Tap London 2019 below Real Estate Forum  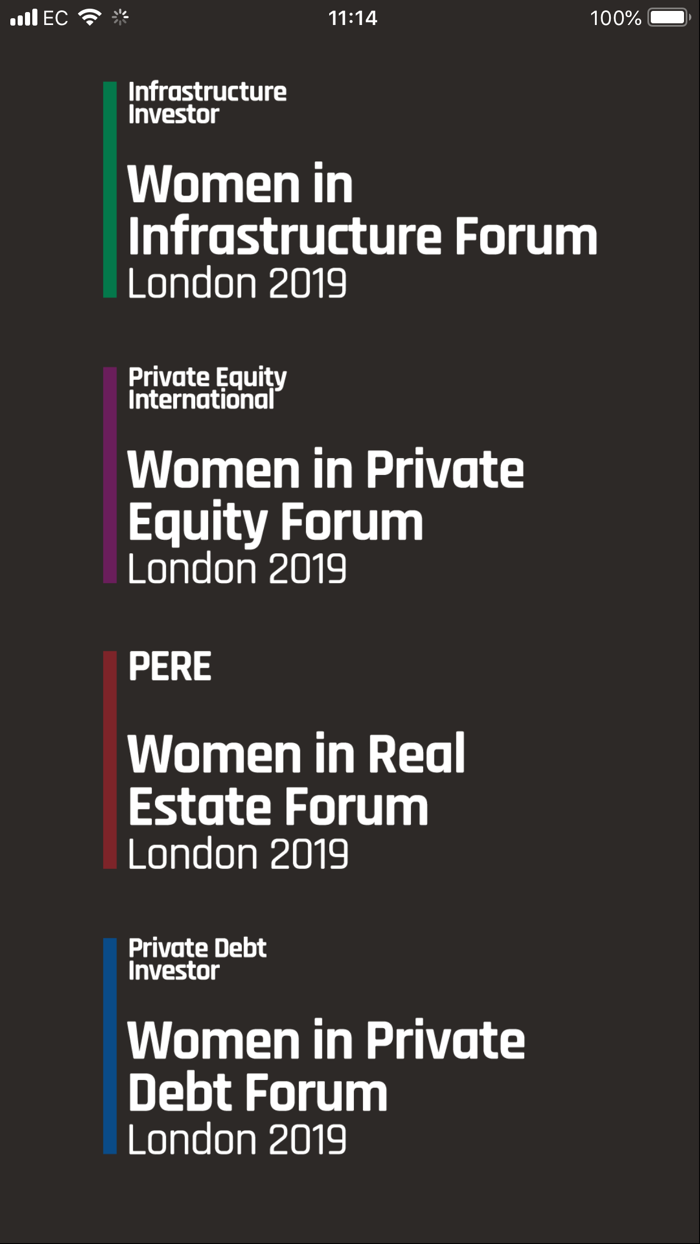pos(238,854)
